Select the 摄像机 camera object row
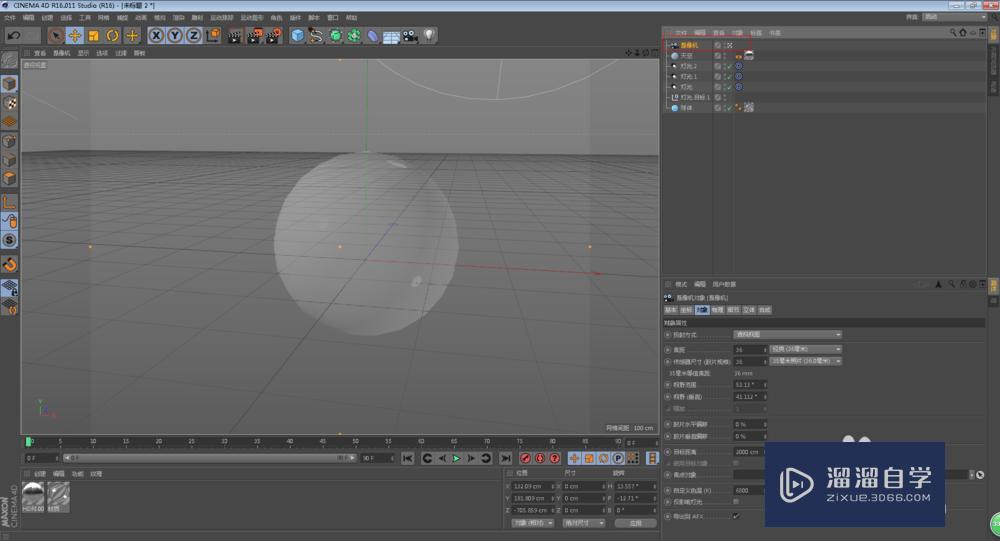The image size is (1000, 541). (689, 45)
